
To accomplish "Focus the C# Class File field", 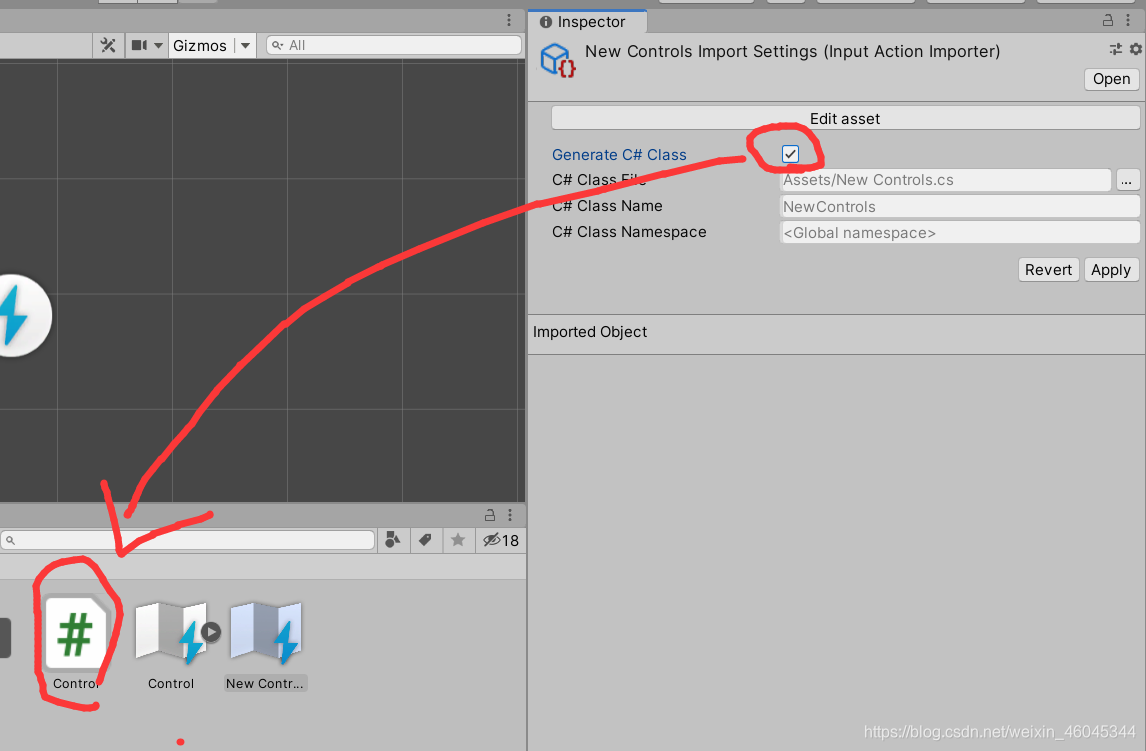I will tap(946, 180).
